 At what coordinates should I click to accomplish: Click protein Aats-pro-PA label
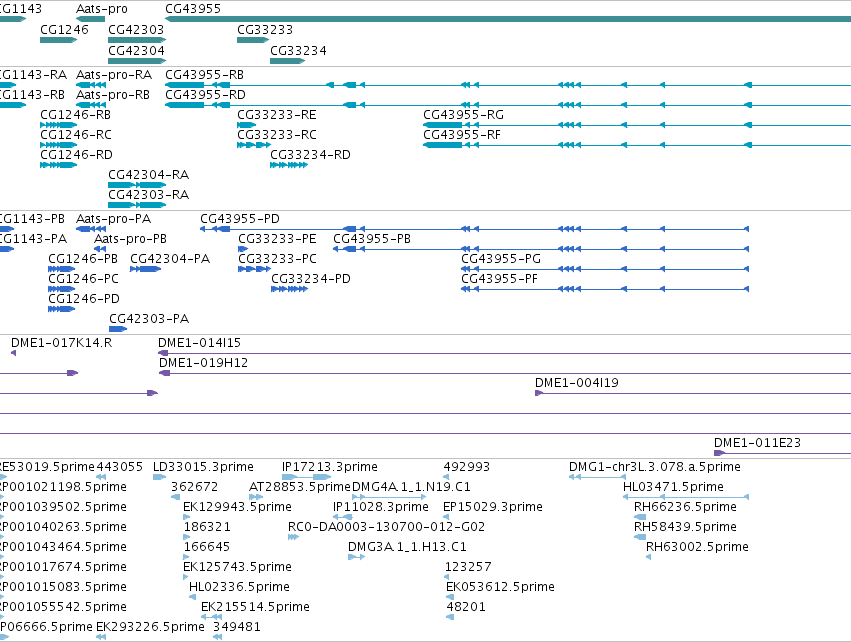point(113,218)
